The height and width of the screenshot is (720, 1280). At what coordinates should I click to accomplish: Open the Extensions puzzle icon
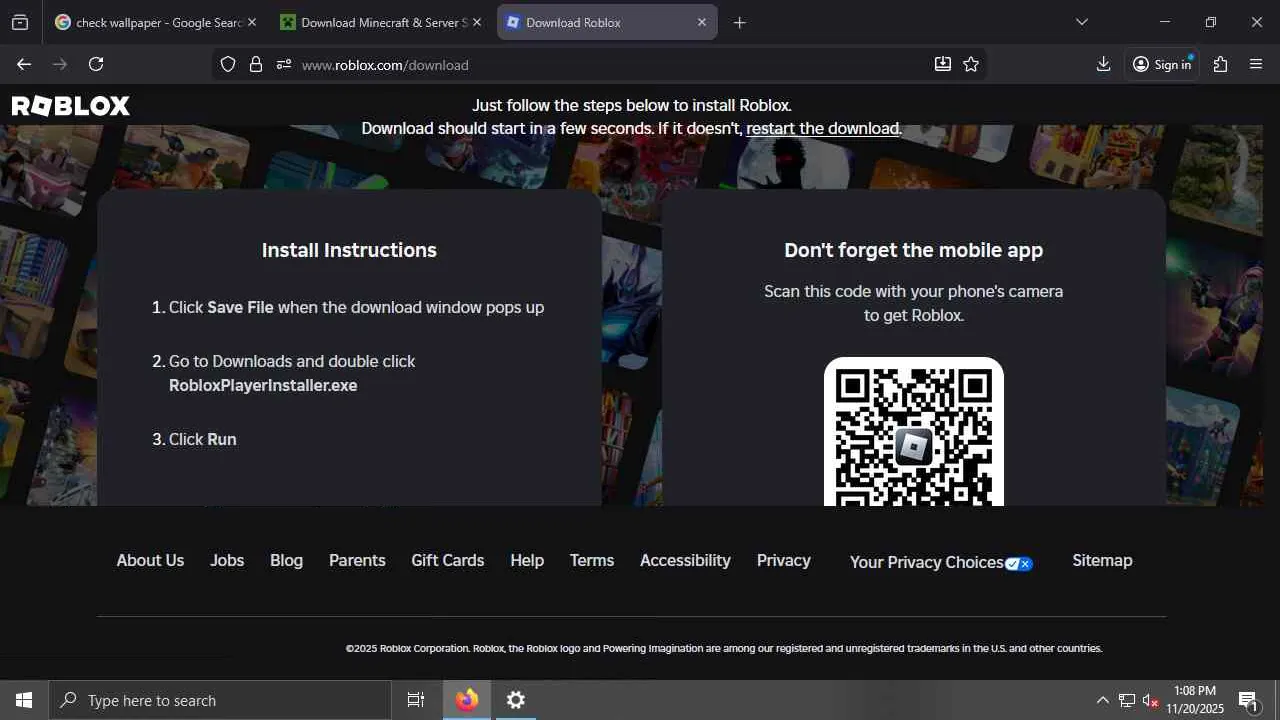(x=1220, y=64)
